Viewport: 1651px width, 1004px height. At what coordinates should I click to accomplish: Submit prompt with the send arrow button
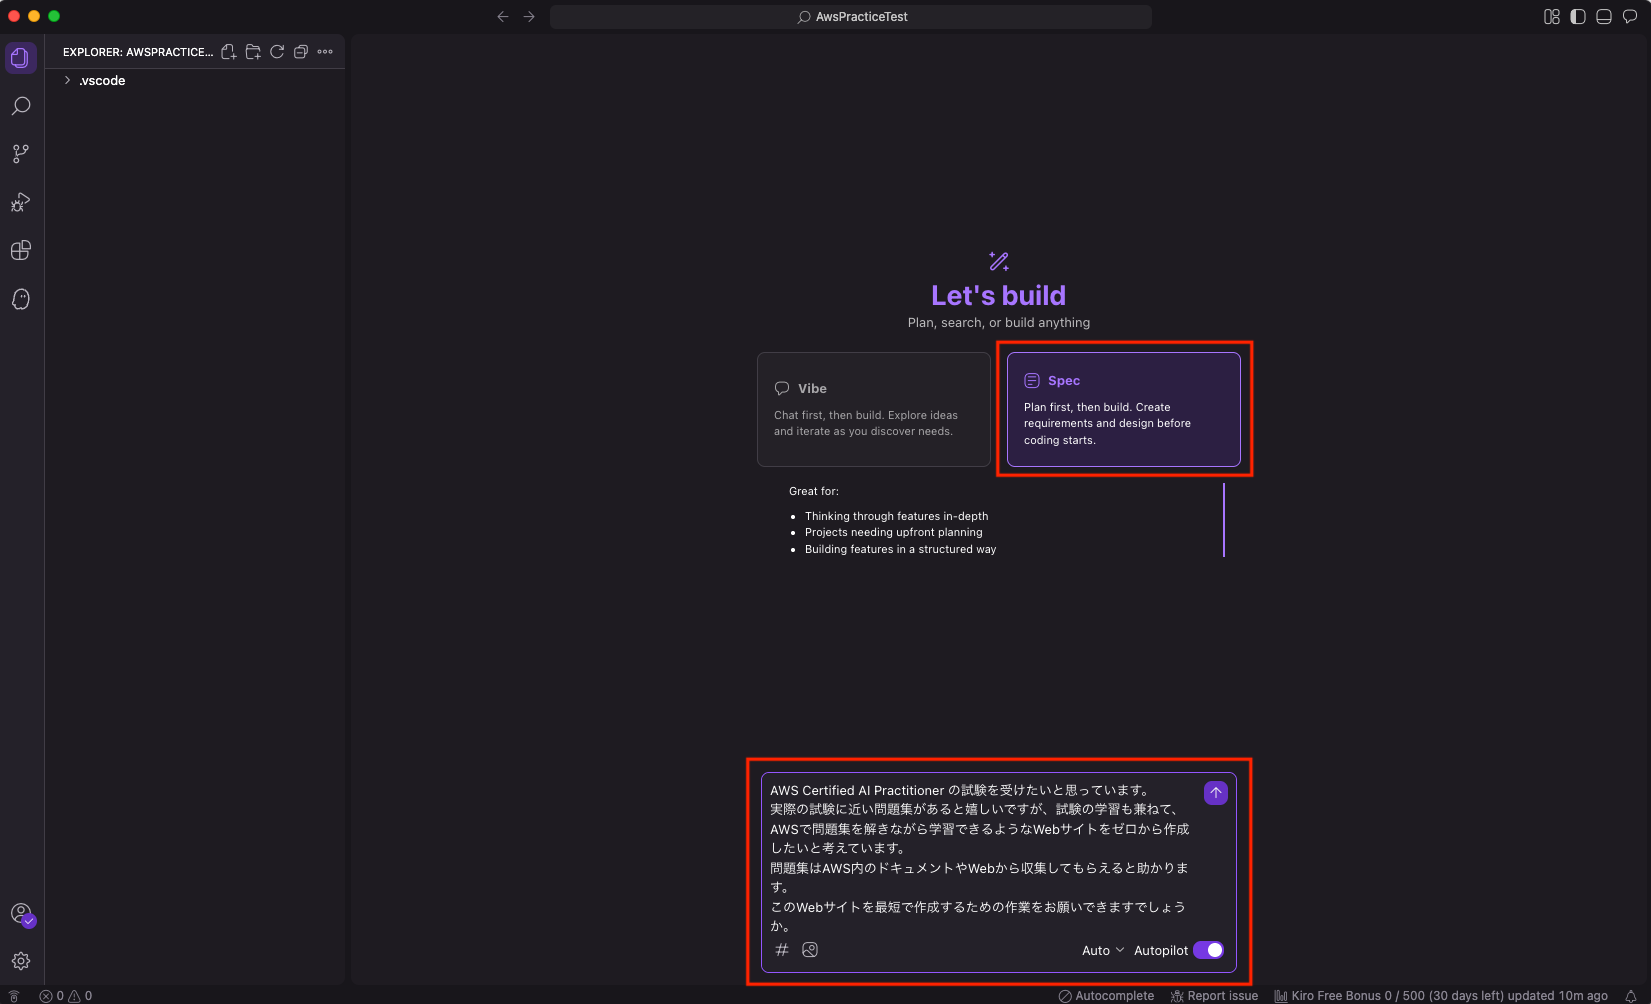click(x=1215, y=792)
